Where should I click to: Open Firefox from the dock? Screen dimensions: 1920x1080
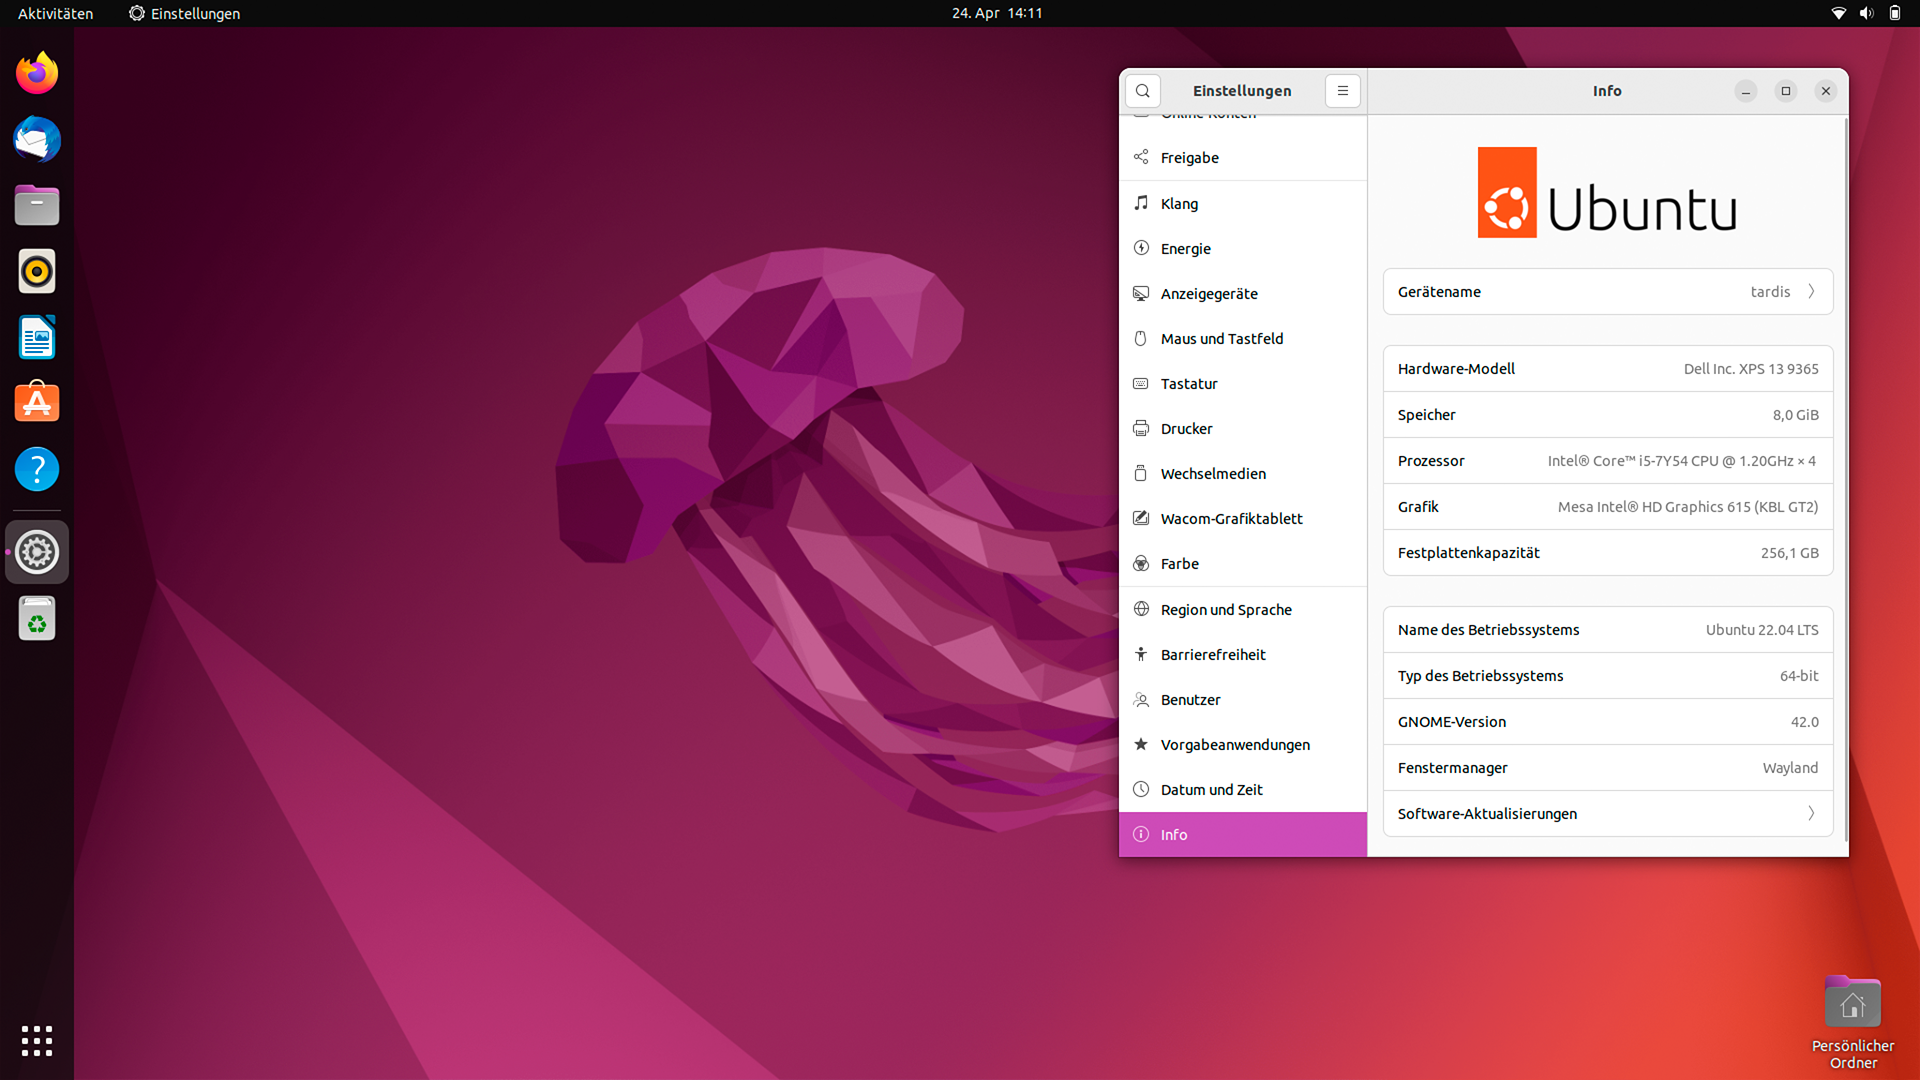pyautogui.click(x=37, y=73)
